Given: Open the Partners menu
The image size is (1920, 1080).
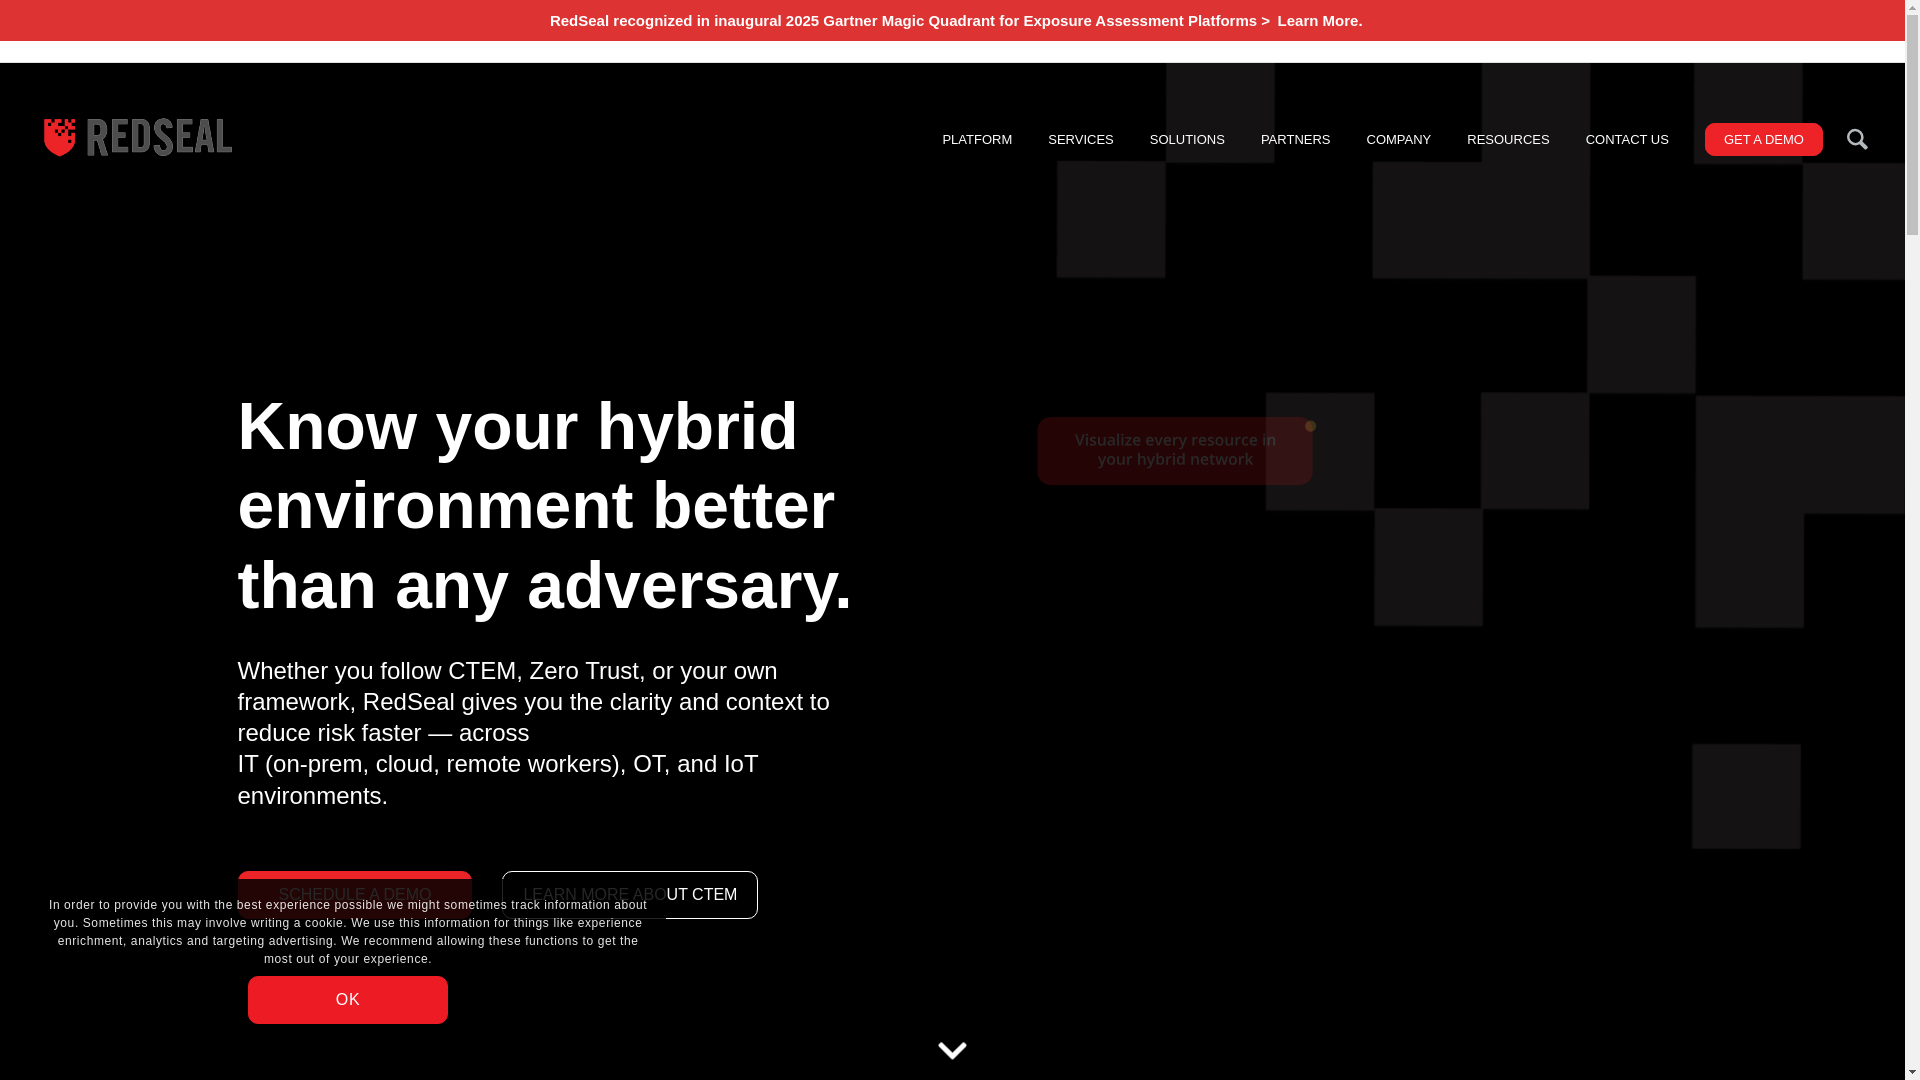Looking at the screenshot, I should [1295, 140].
